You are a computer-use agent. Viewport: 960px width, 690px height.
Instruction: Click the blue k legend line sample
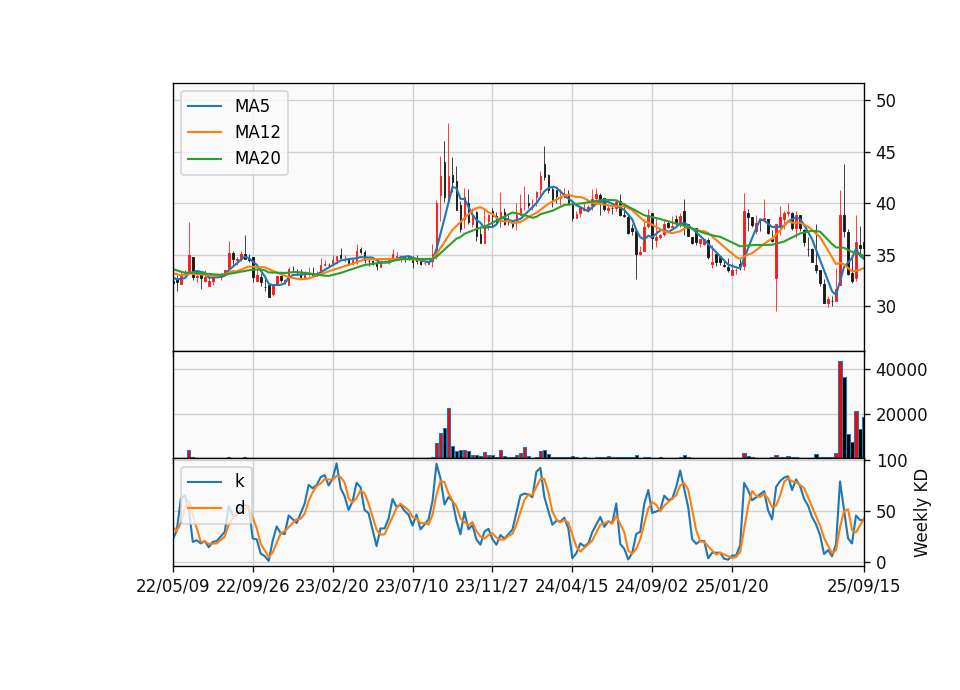[x=204, y=482]
